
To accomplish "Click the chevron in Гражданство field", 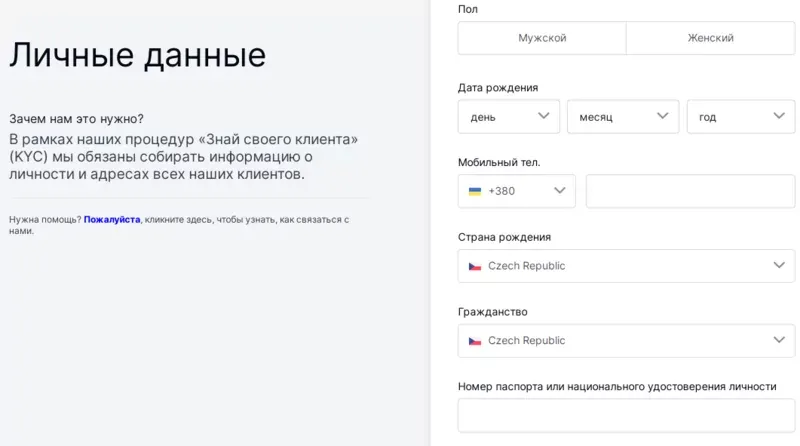I will click(x=779, y=340).
